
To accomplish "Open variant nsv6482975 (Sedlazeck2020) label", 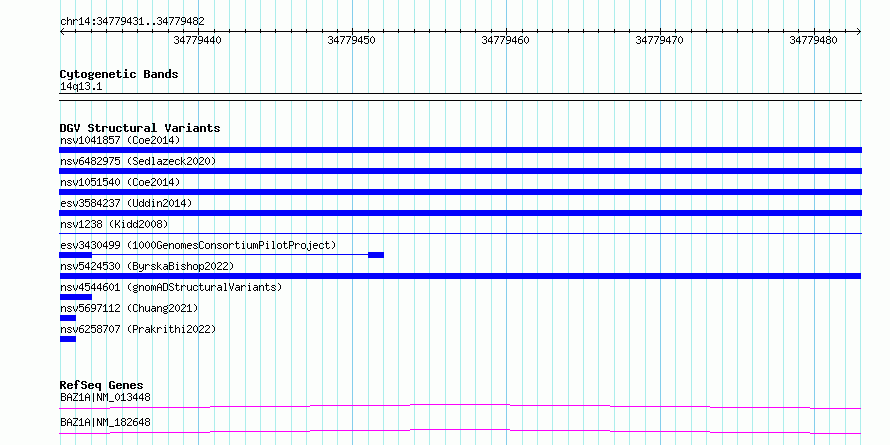I will click(x=138, y=161).
